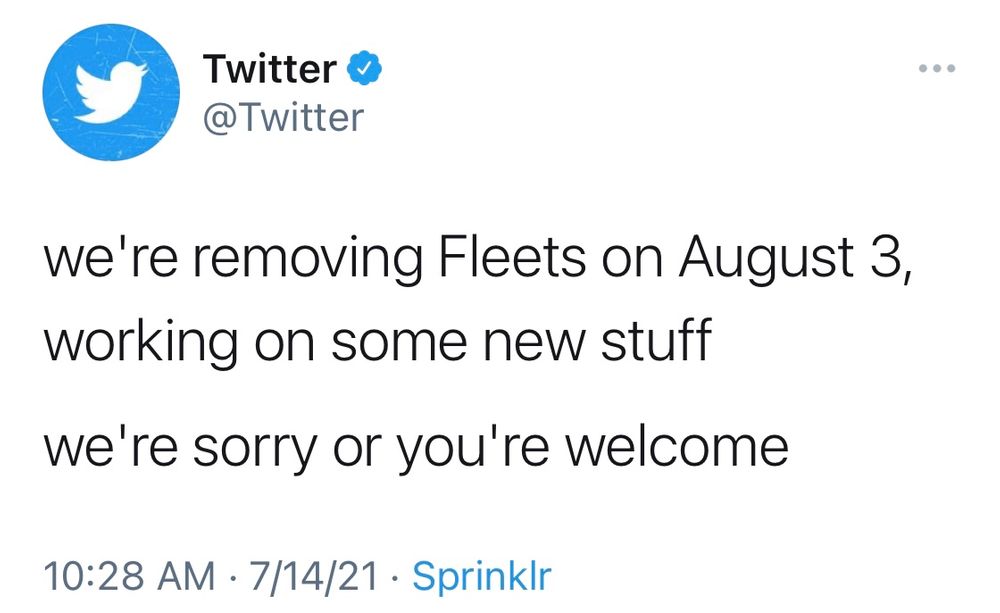Open the three-dot more options menu
Viewport: 1000px width, 613px height.
pyautogui.click(x=937, y=70)
